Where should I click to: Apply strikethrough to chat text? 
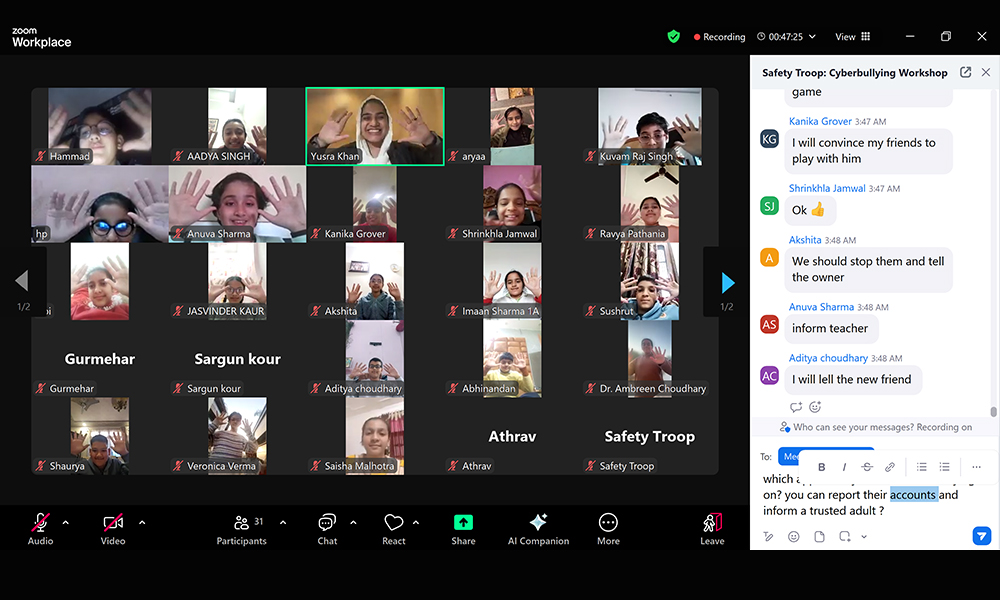(x=867, y=467)
